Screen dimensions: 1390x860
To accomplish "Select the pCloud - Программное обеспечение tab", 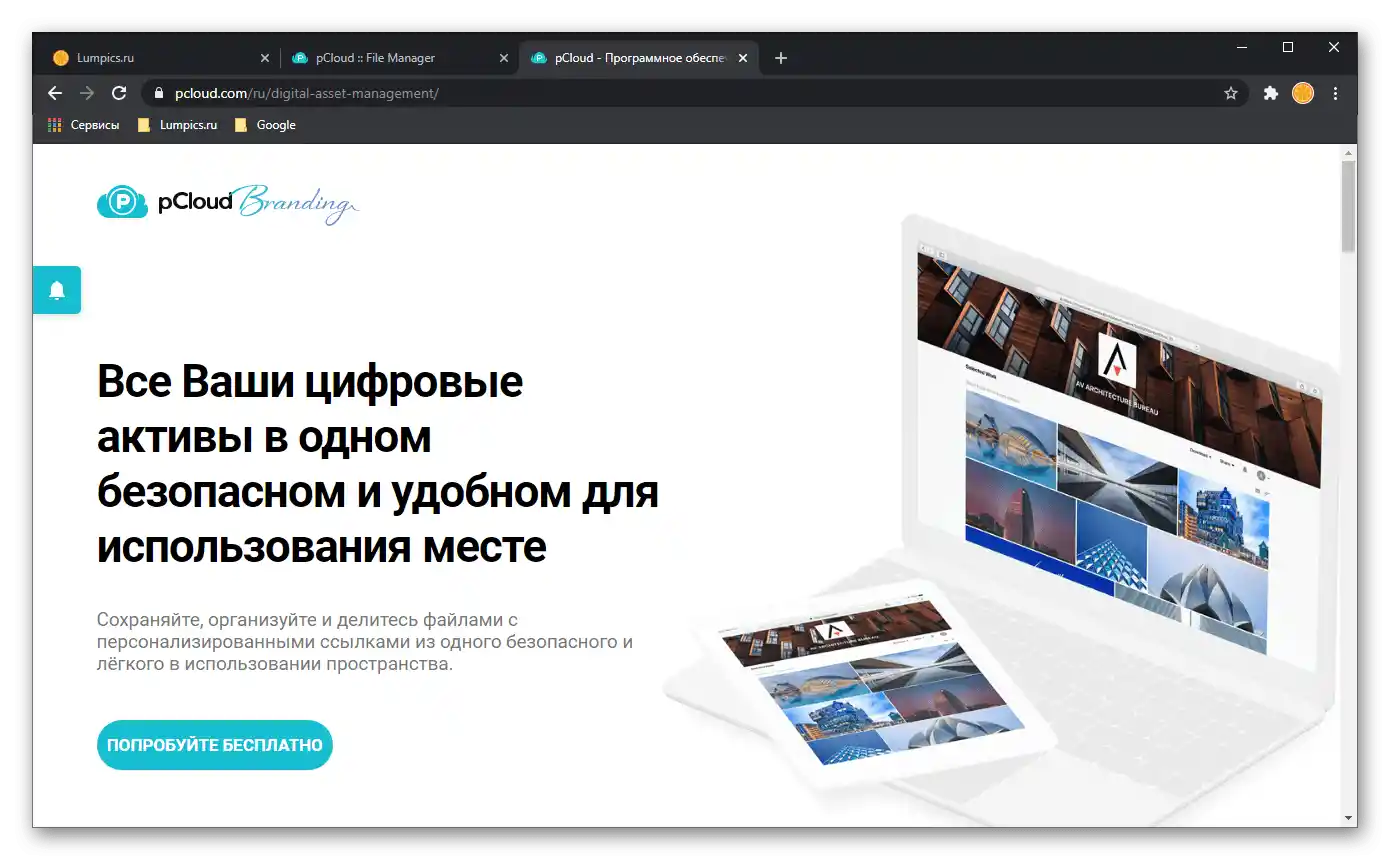I will [638, 58].
